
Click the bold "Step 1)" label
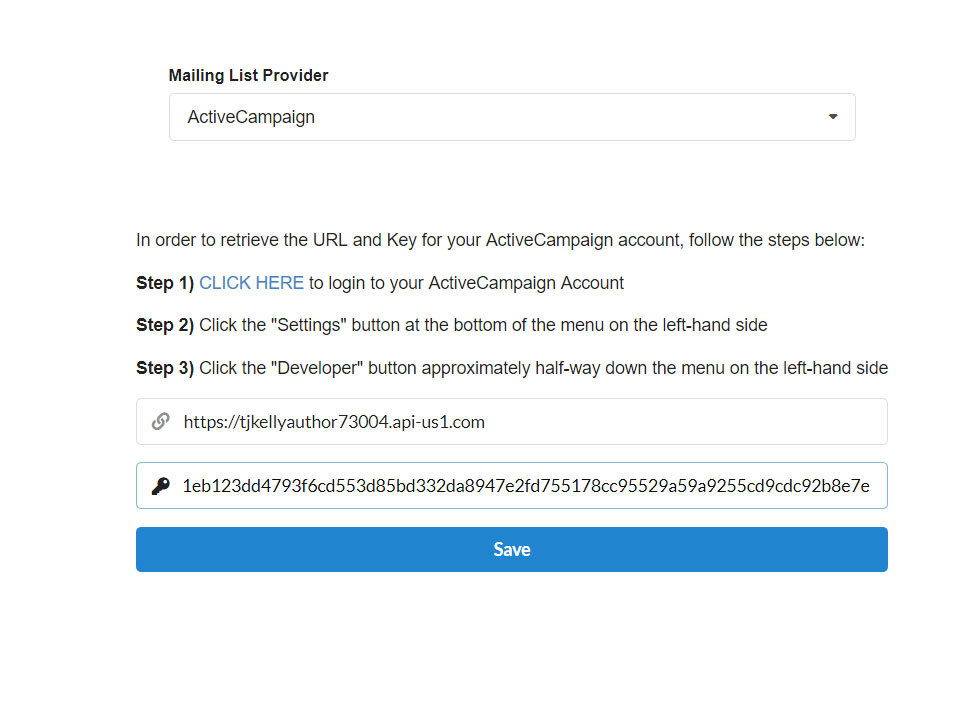[165, 283]
